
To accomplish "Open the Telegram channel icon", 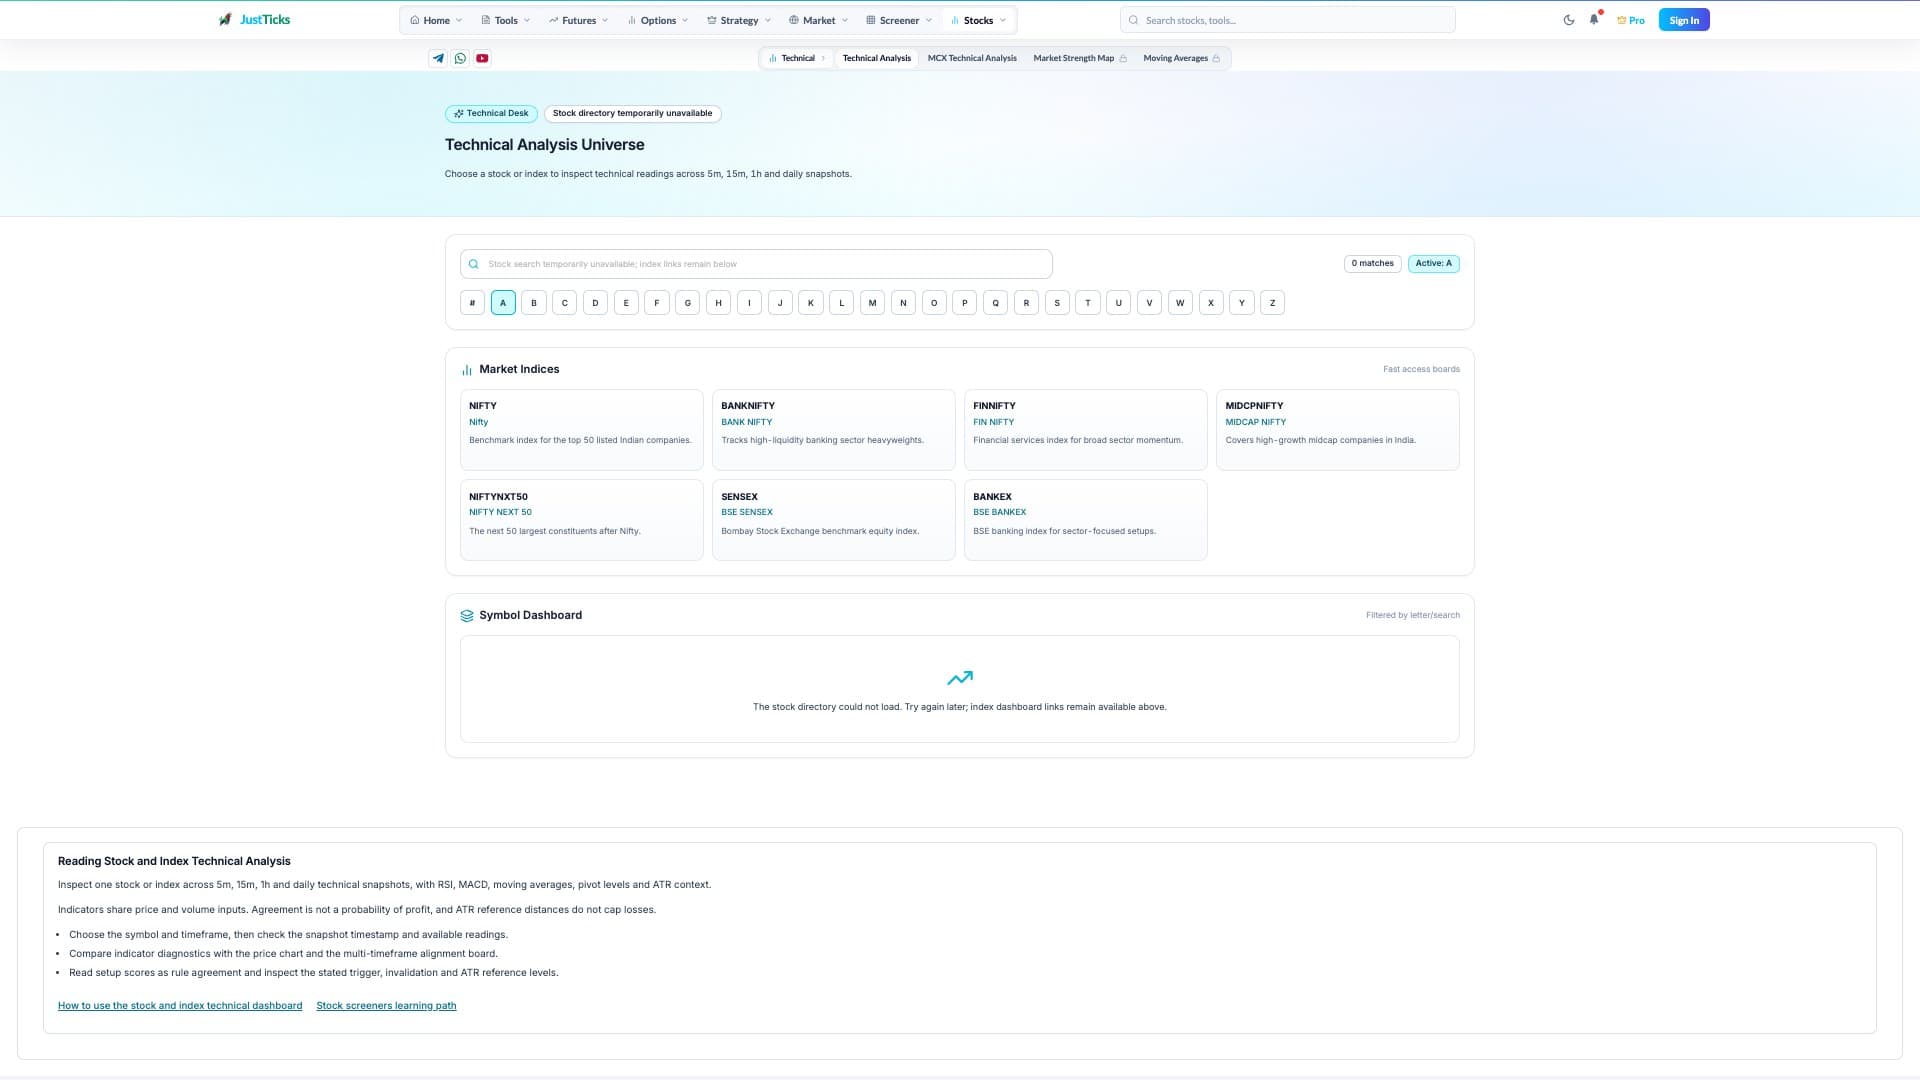I will tap(438, 58).
